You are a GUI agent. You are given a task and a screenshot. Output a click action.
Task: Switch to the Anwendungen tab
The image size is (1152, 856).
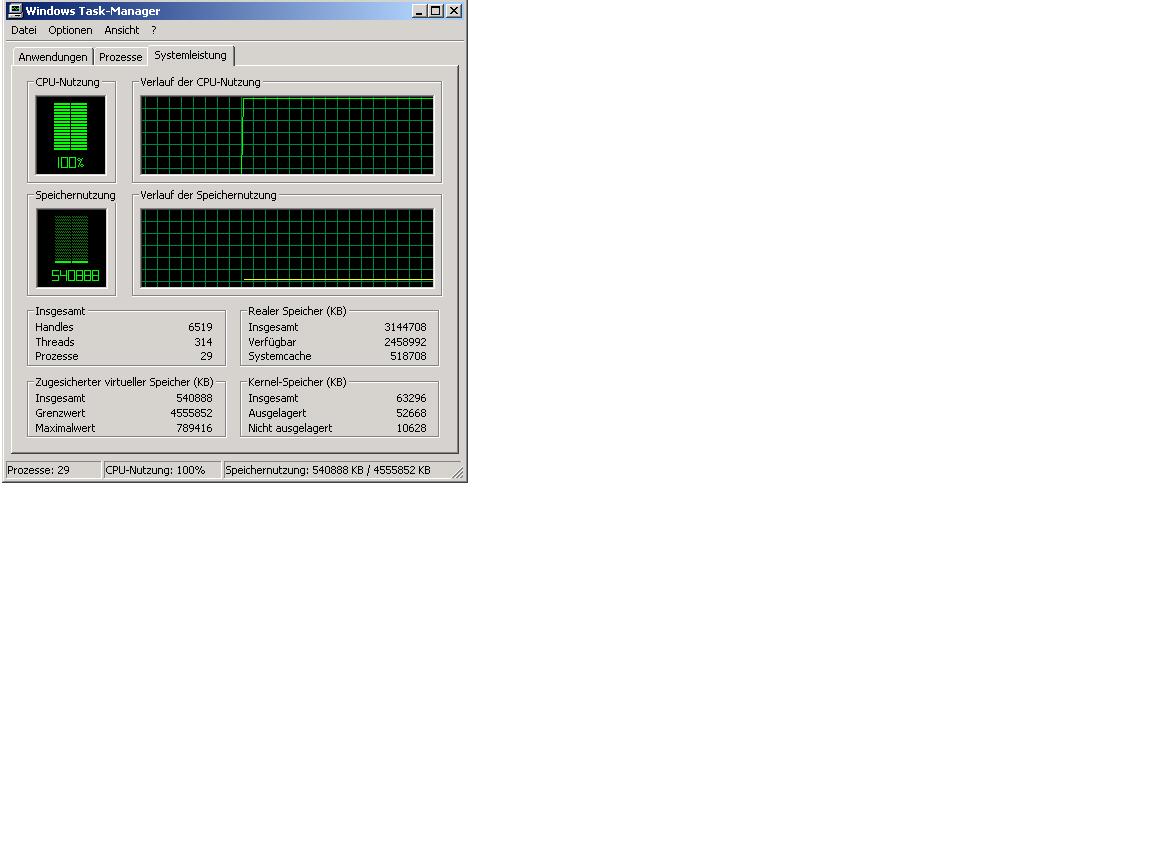pyautogui.click(x=53, y=57)
